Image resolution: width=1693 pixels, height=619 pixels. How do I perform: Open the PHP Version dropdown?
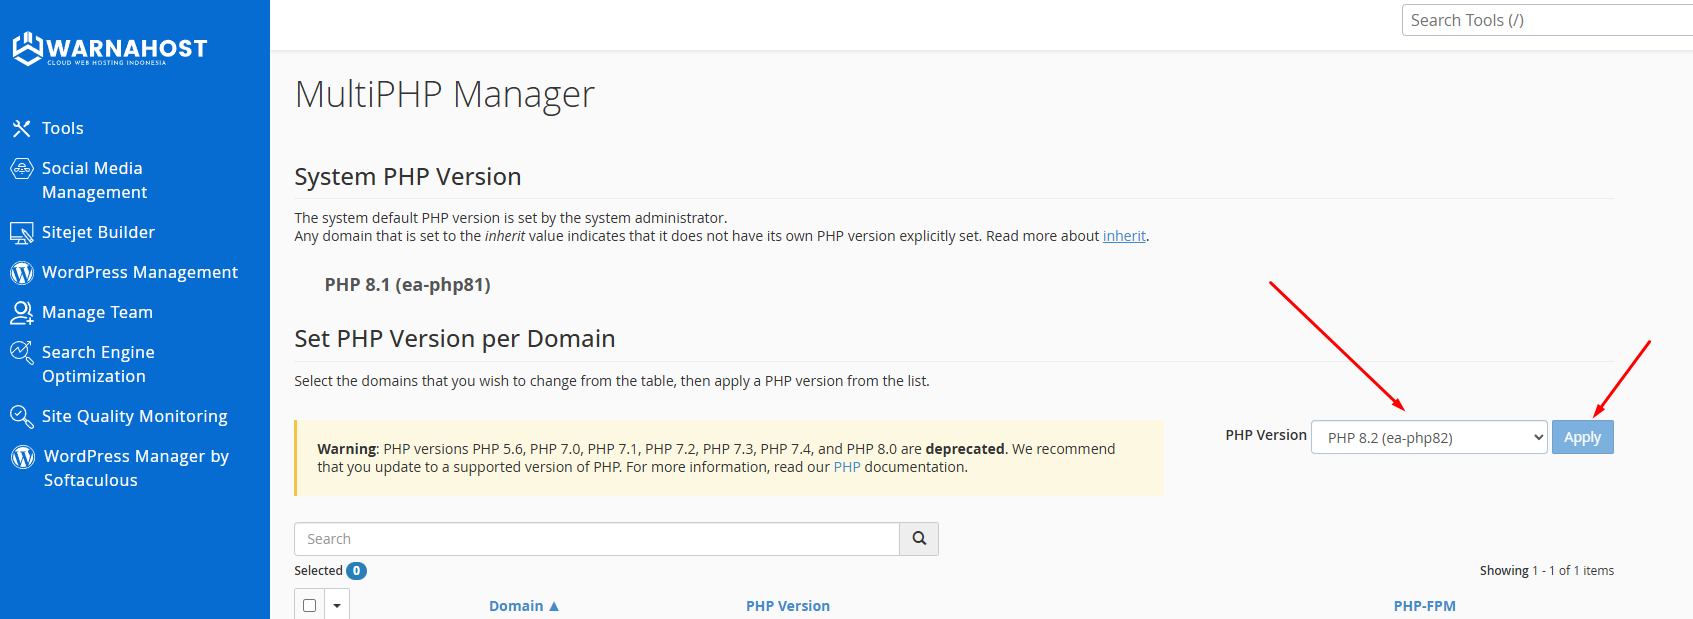click(1429, 438)
